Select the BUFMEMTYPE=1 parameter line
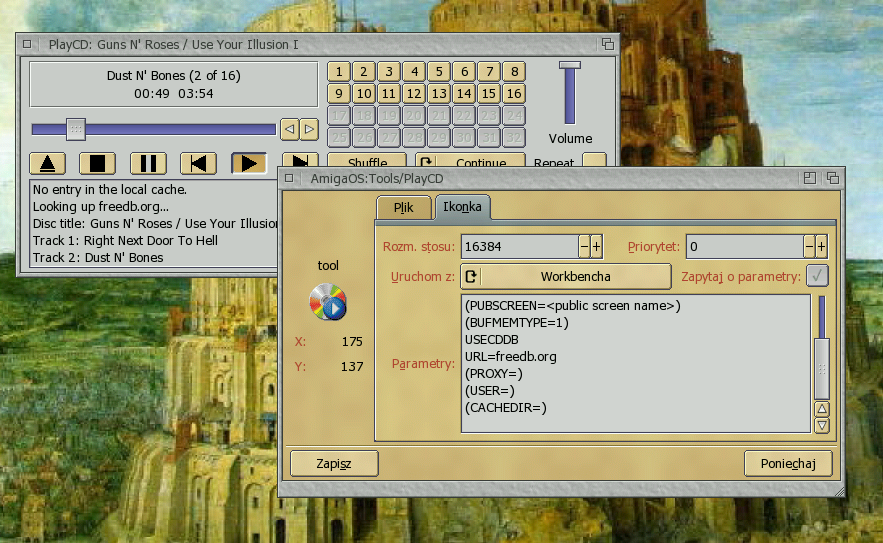 tap(517, 323)
